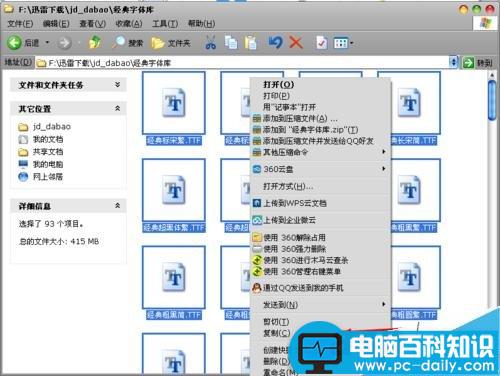500x376 pixels.
Task: Choose 使用 360进行木马云查杀
Action: click(320, 260)
